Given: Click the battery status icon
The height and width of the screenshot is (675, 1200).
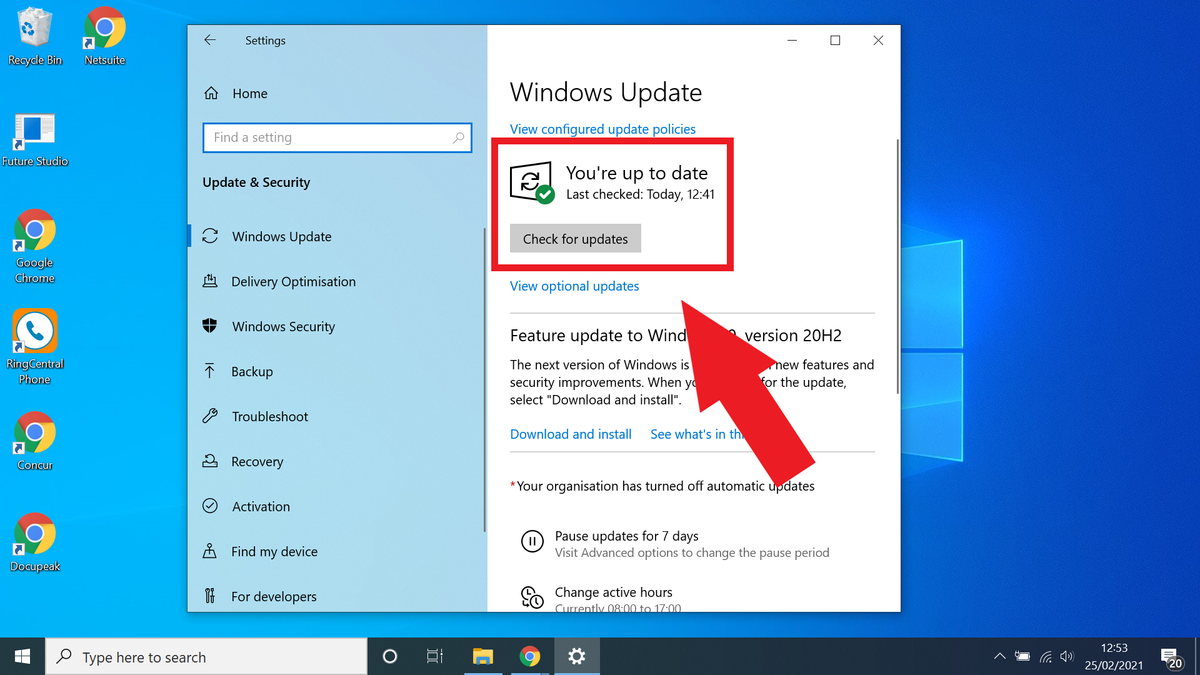Looking at the screenshot, I should click(x=1022, y=656).
